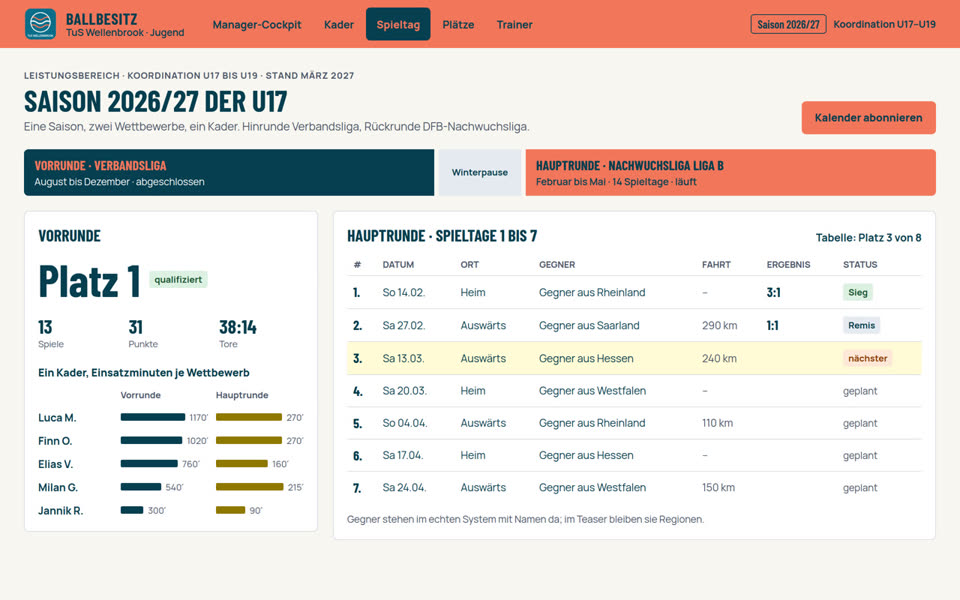Click the 3:1 result
Image resolution: width=960 pixels, height=600 pixels.
click(x=773, y=293)
